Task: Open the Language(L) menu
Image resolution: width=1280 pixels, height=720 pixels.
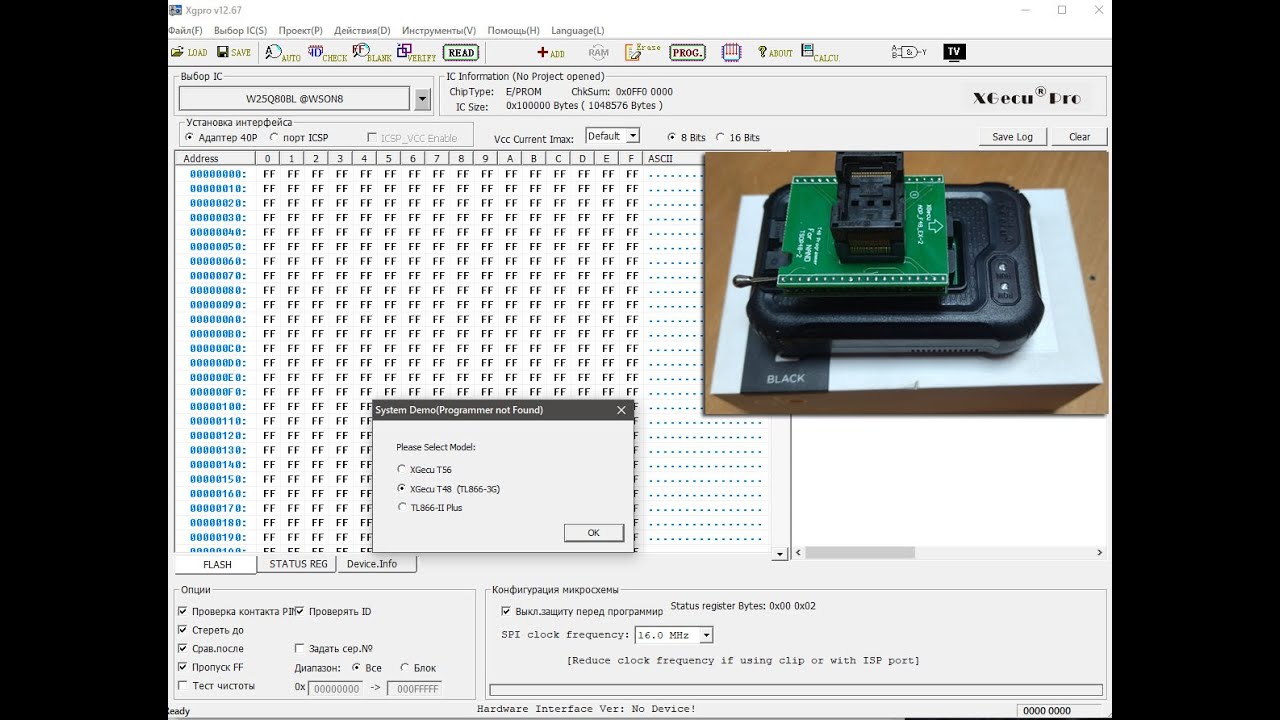Action: coord(578,31)
